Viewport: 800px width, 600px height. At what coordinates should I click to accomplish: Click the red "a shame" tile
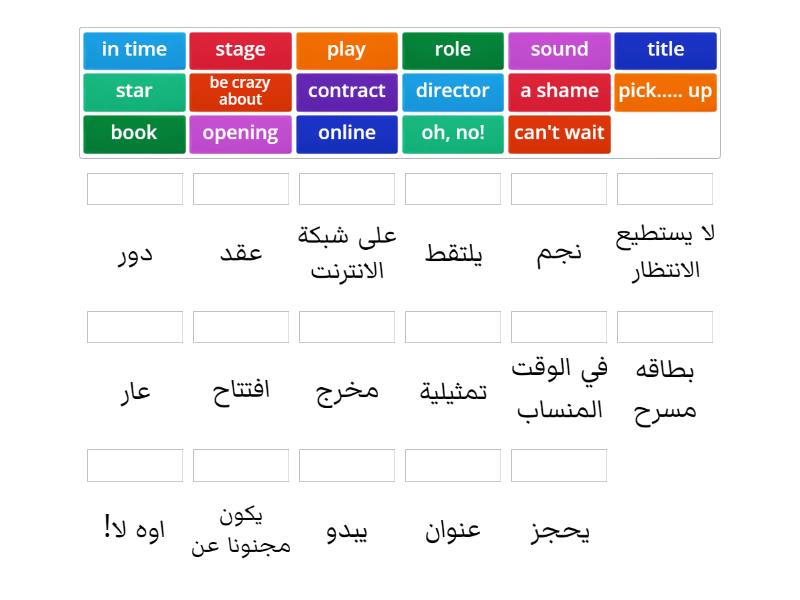(559, 92)
